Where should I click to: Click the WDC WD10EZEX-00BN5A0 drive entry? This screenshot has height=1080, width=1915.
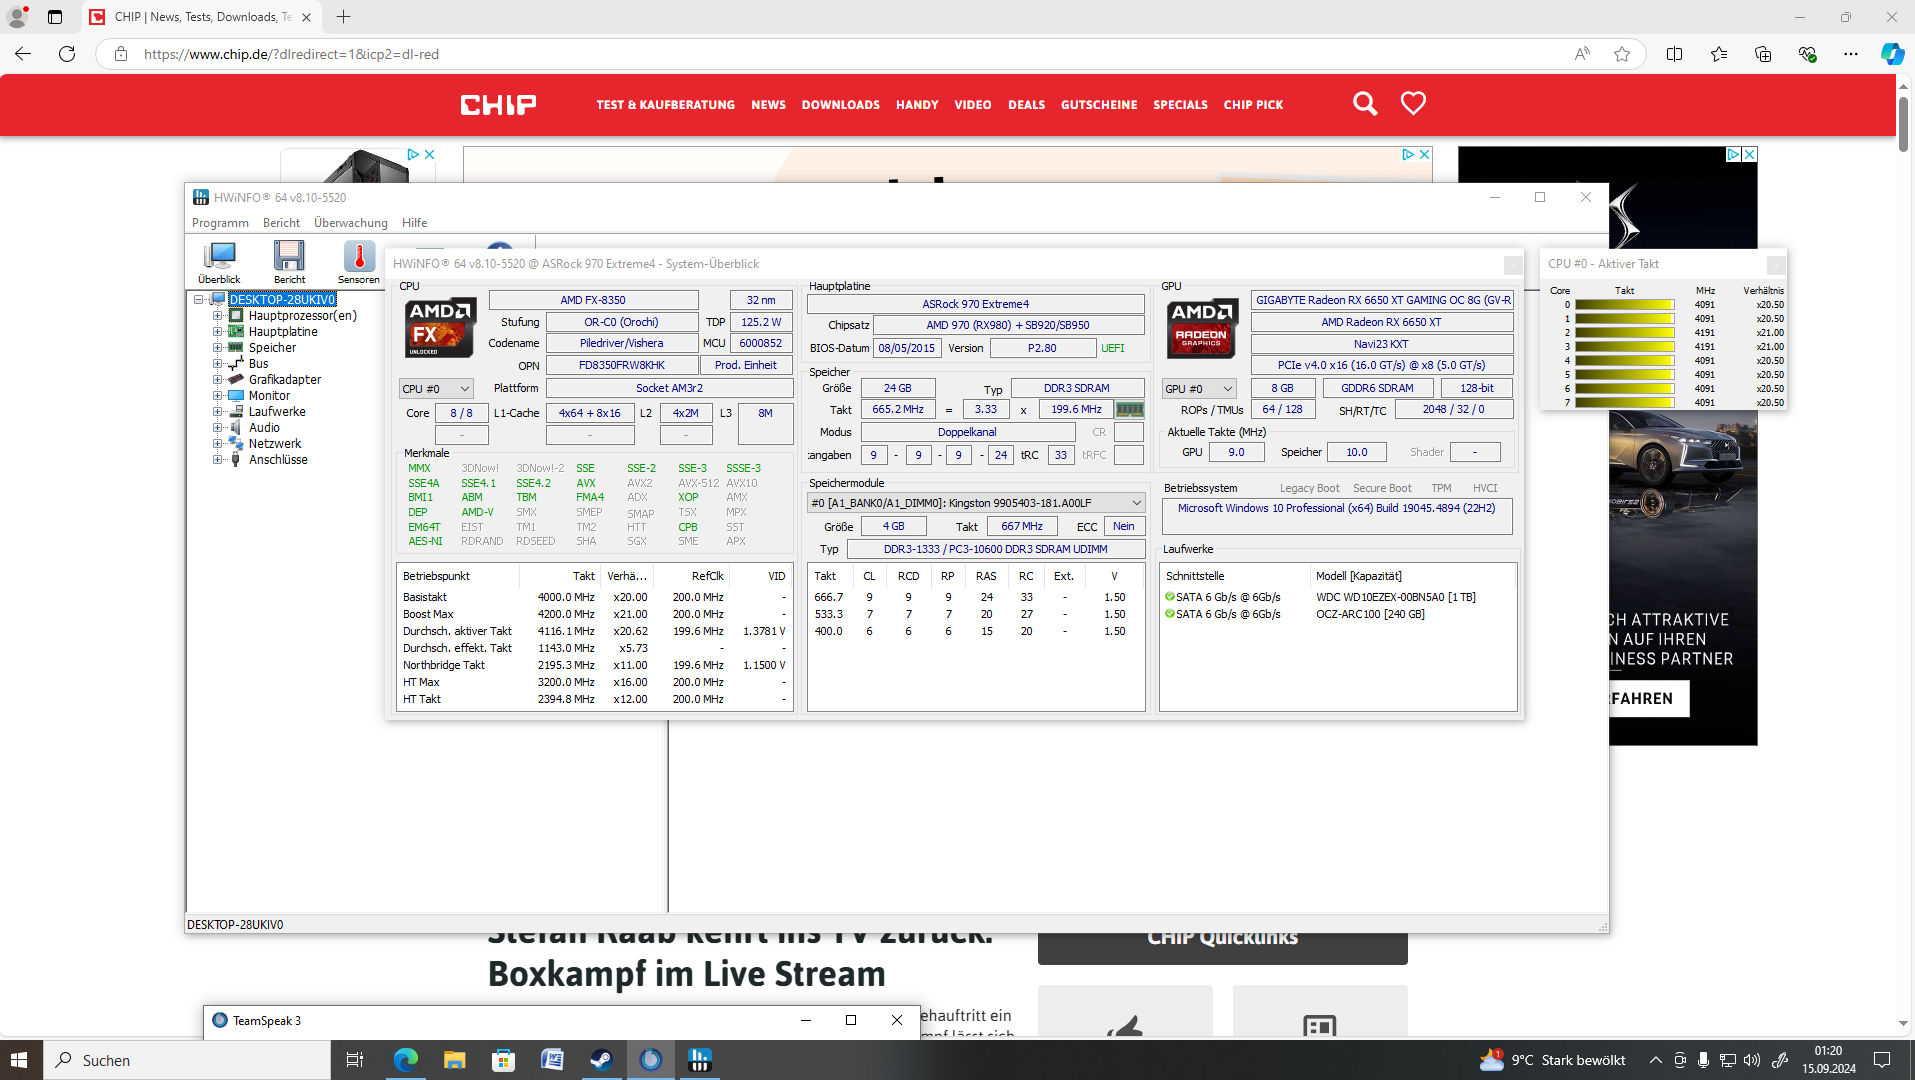click(1395, 597)
